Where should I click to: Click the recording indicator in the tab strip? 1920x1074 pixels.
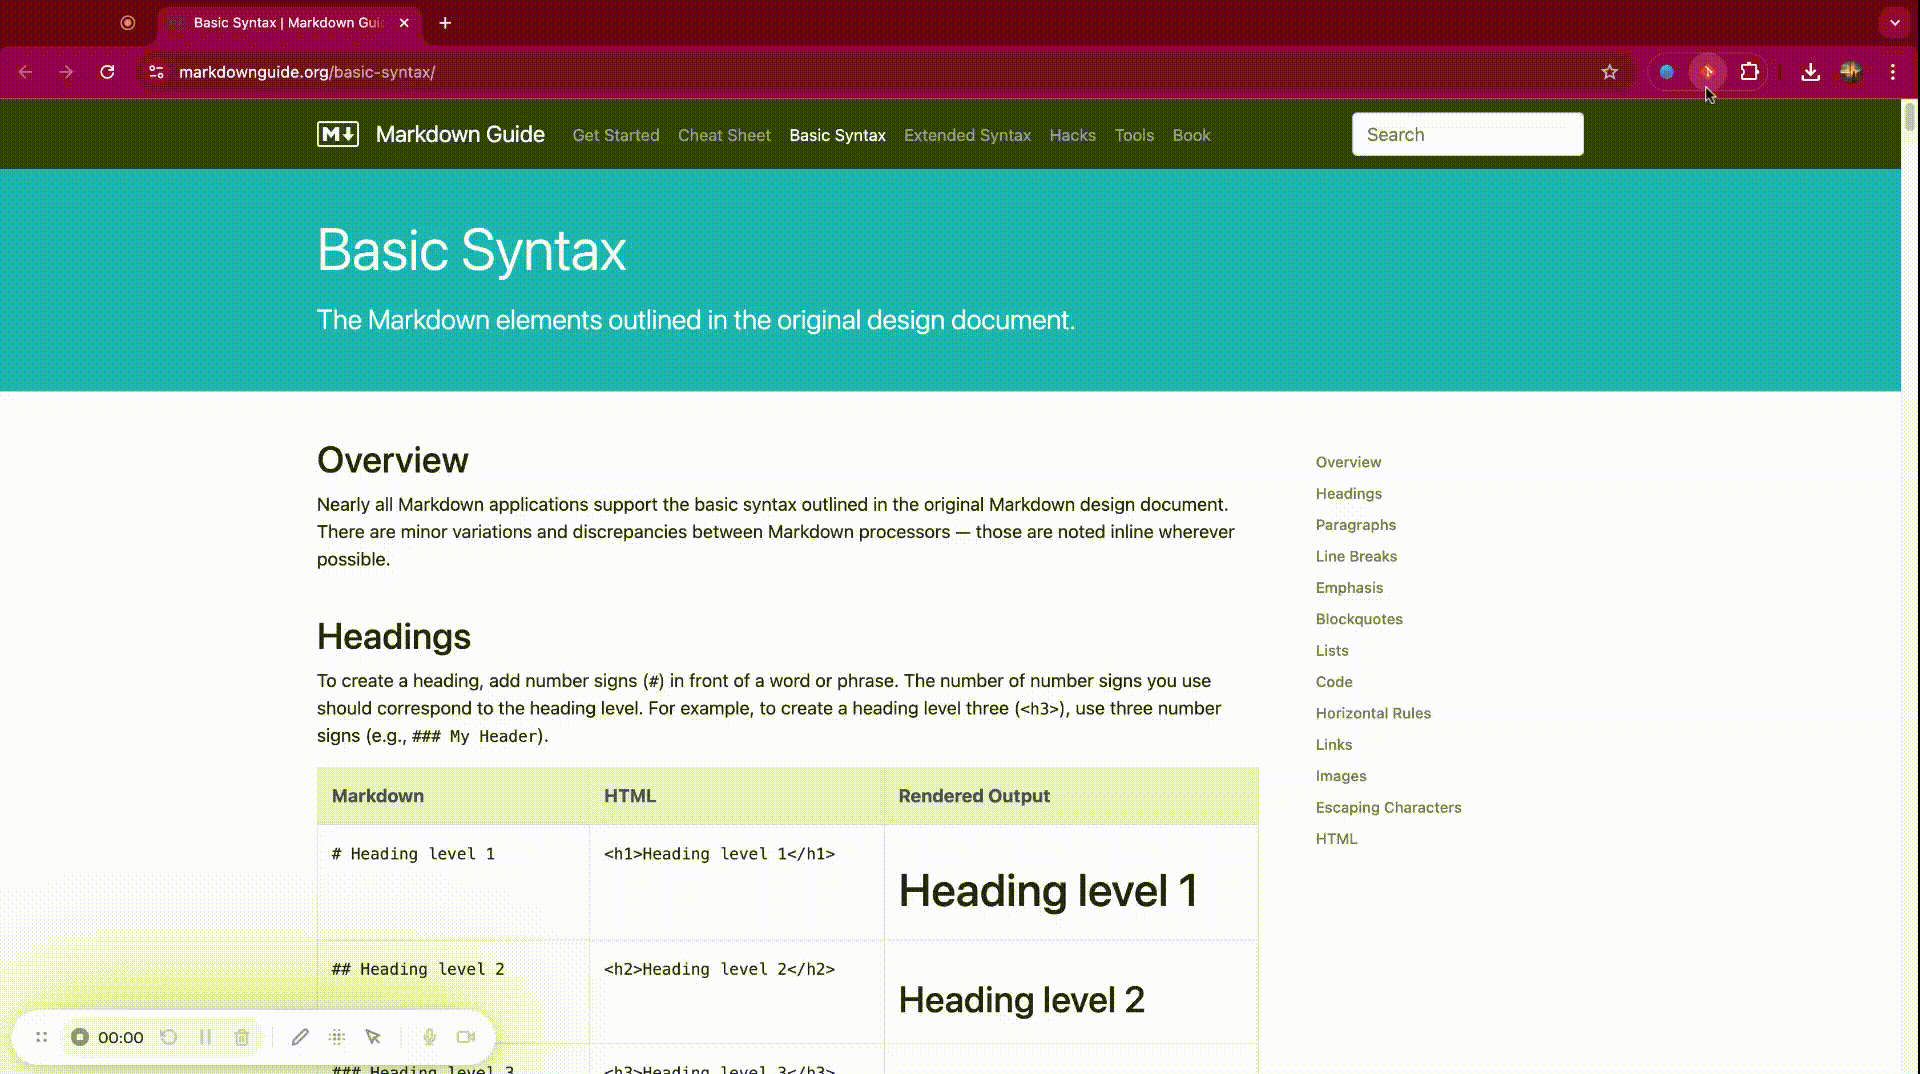tap(127, 22)
